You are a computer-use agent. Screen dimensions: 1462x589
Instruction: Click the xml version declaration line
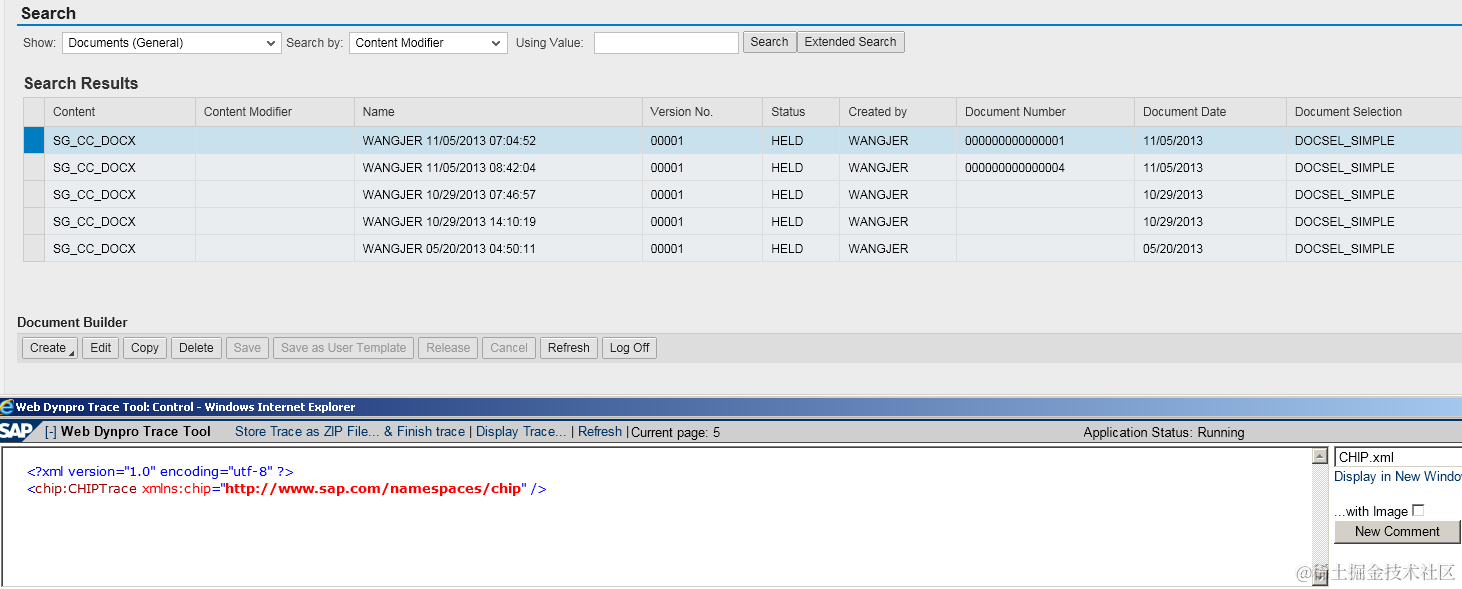click(x=160, y=472)
